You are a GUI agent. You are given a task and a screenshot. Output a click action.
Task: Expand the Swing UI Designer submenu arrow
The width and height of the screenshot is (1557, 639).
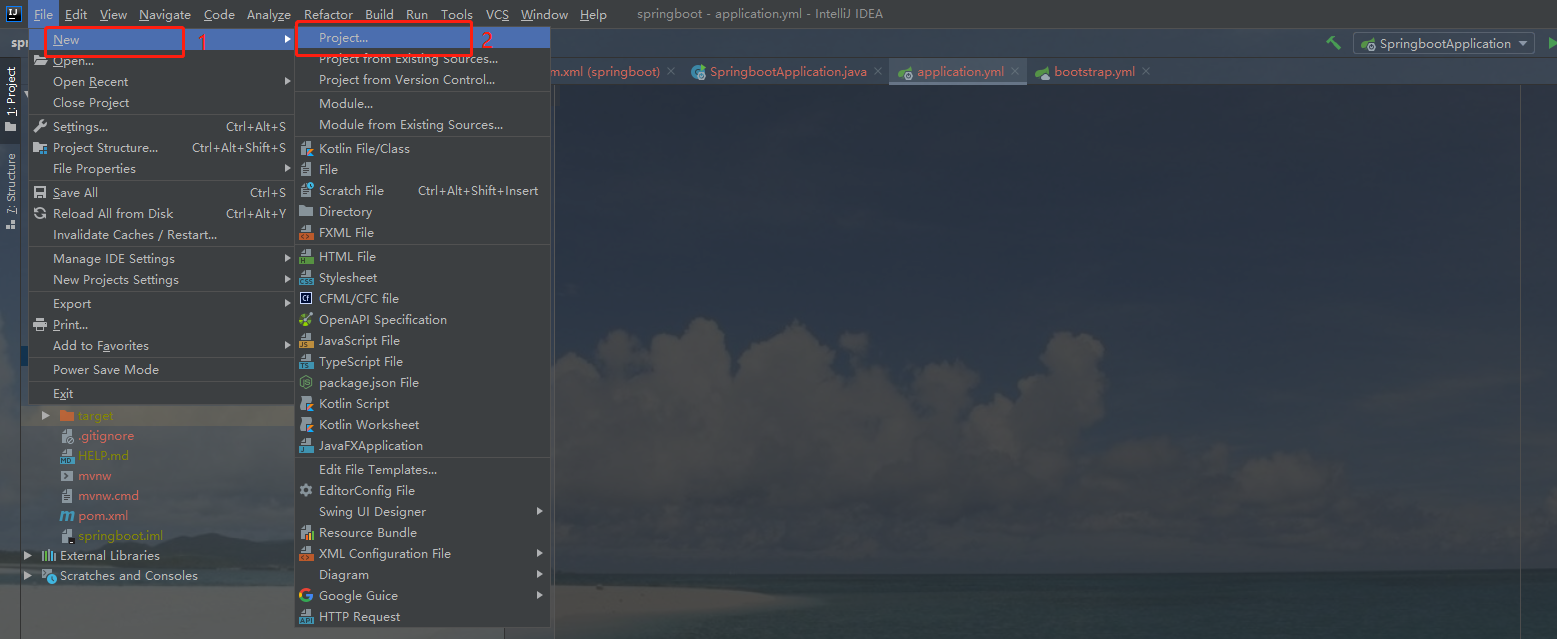(x=540, y=512)
